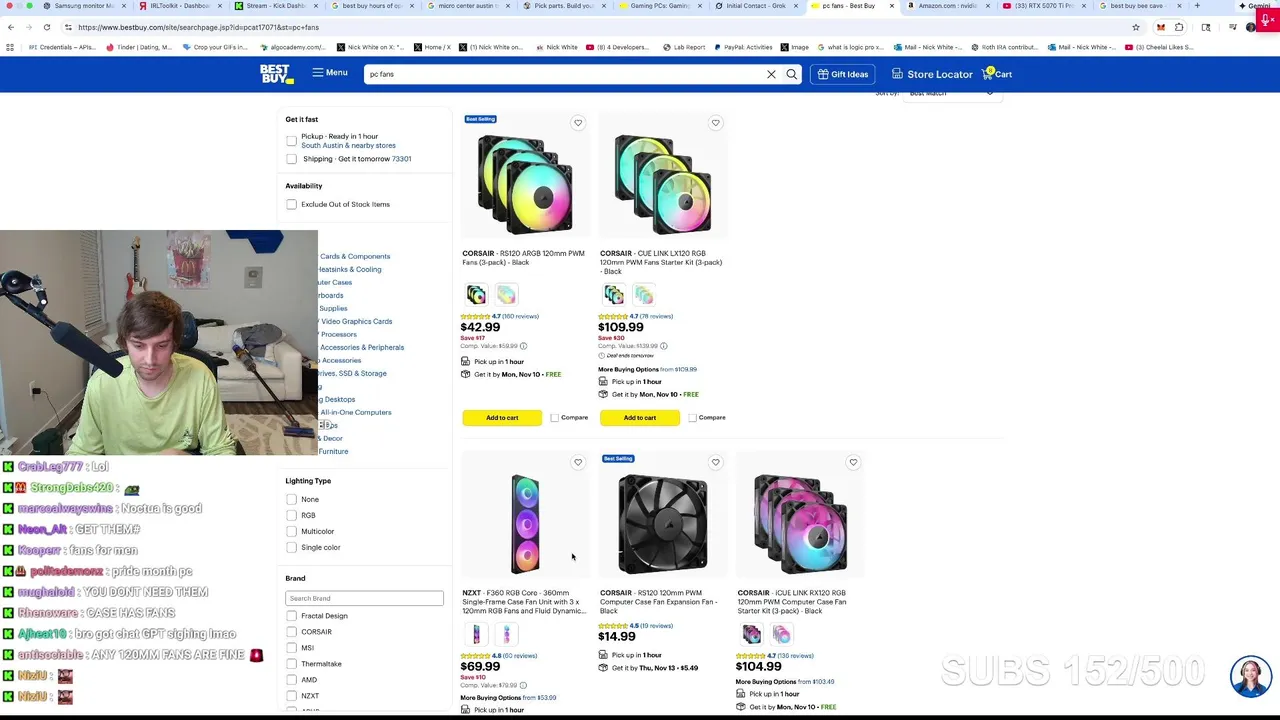Select white color swatch on LX120 kit

coord(643,295)
